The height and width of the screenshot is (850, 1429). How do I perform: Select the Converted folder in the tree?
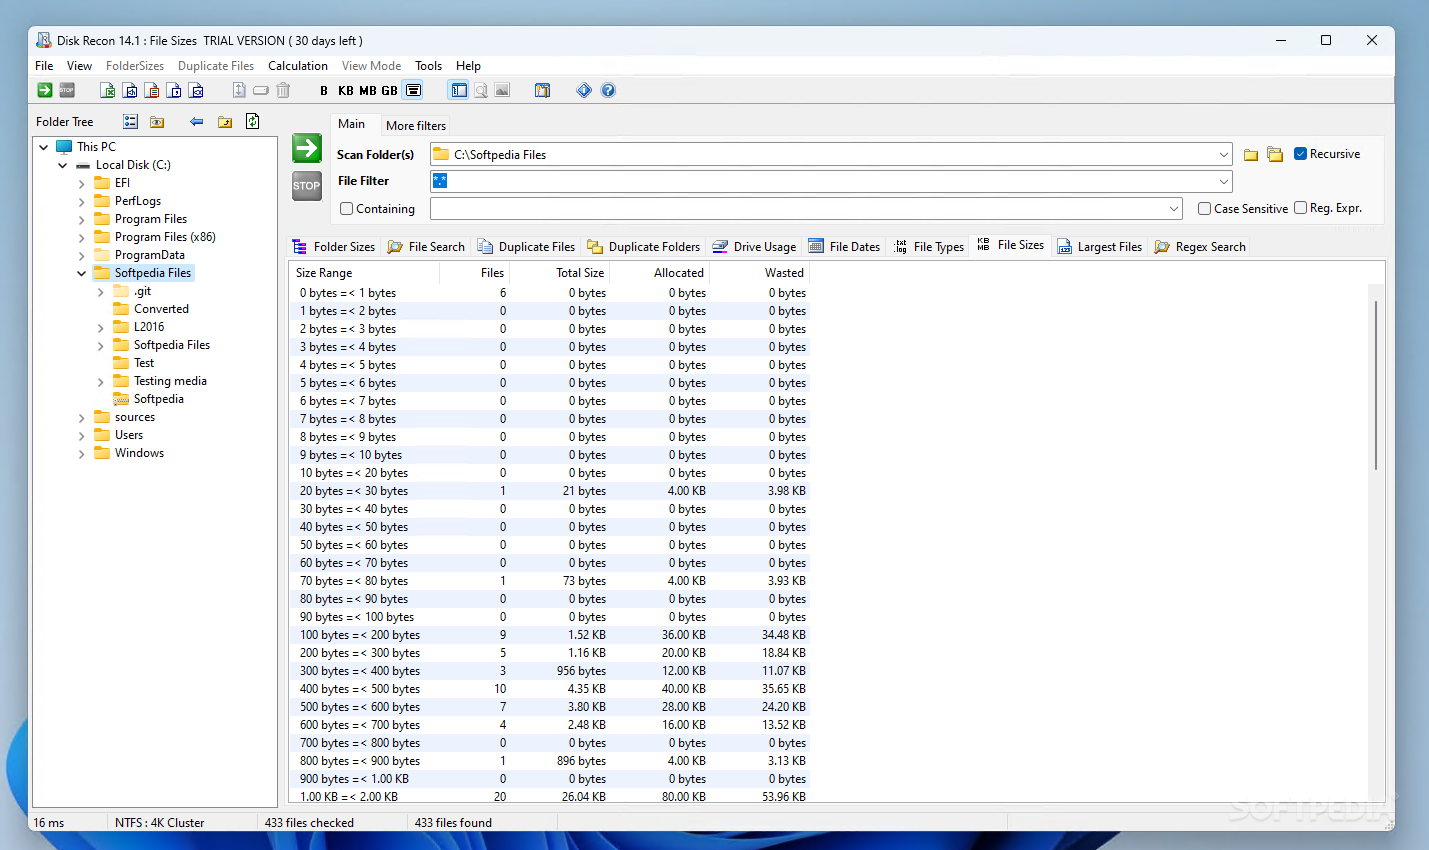(x=161, y=309)
